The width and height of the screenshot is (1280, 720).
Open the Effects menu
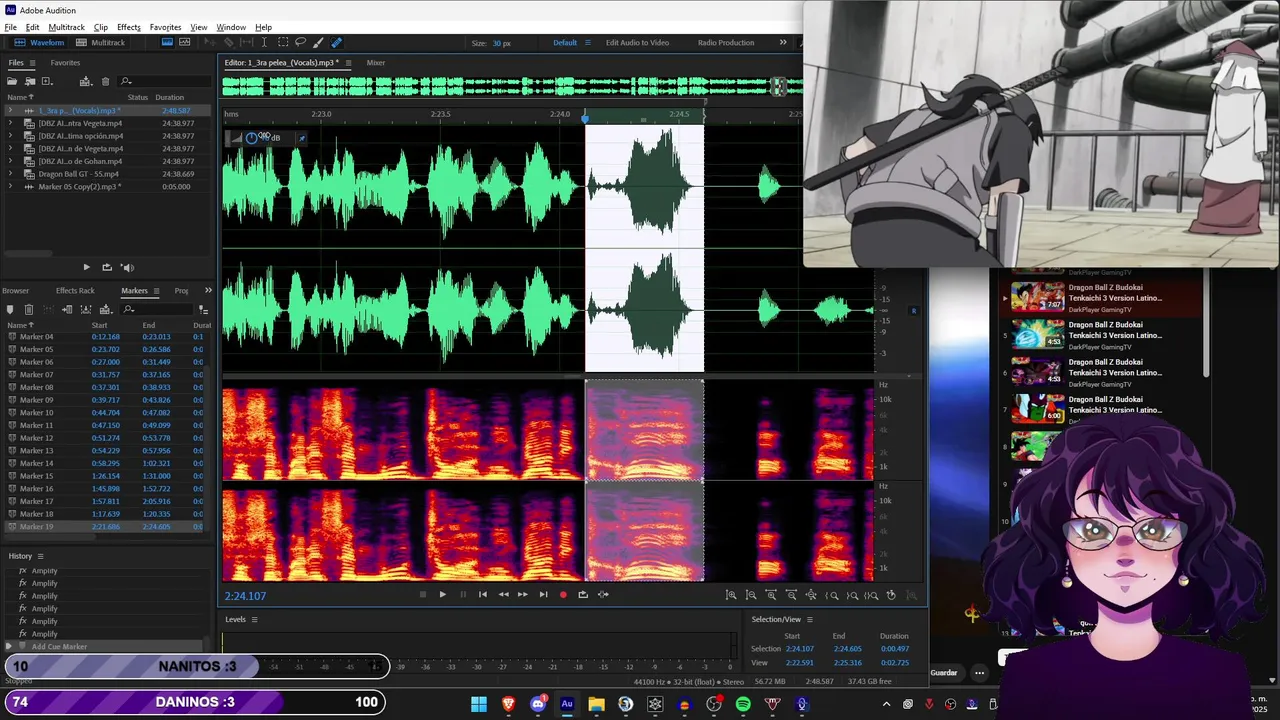[129, 27]
